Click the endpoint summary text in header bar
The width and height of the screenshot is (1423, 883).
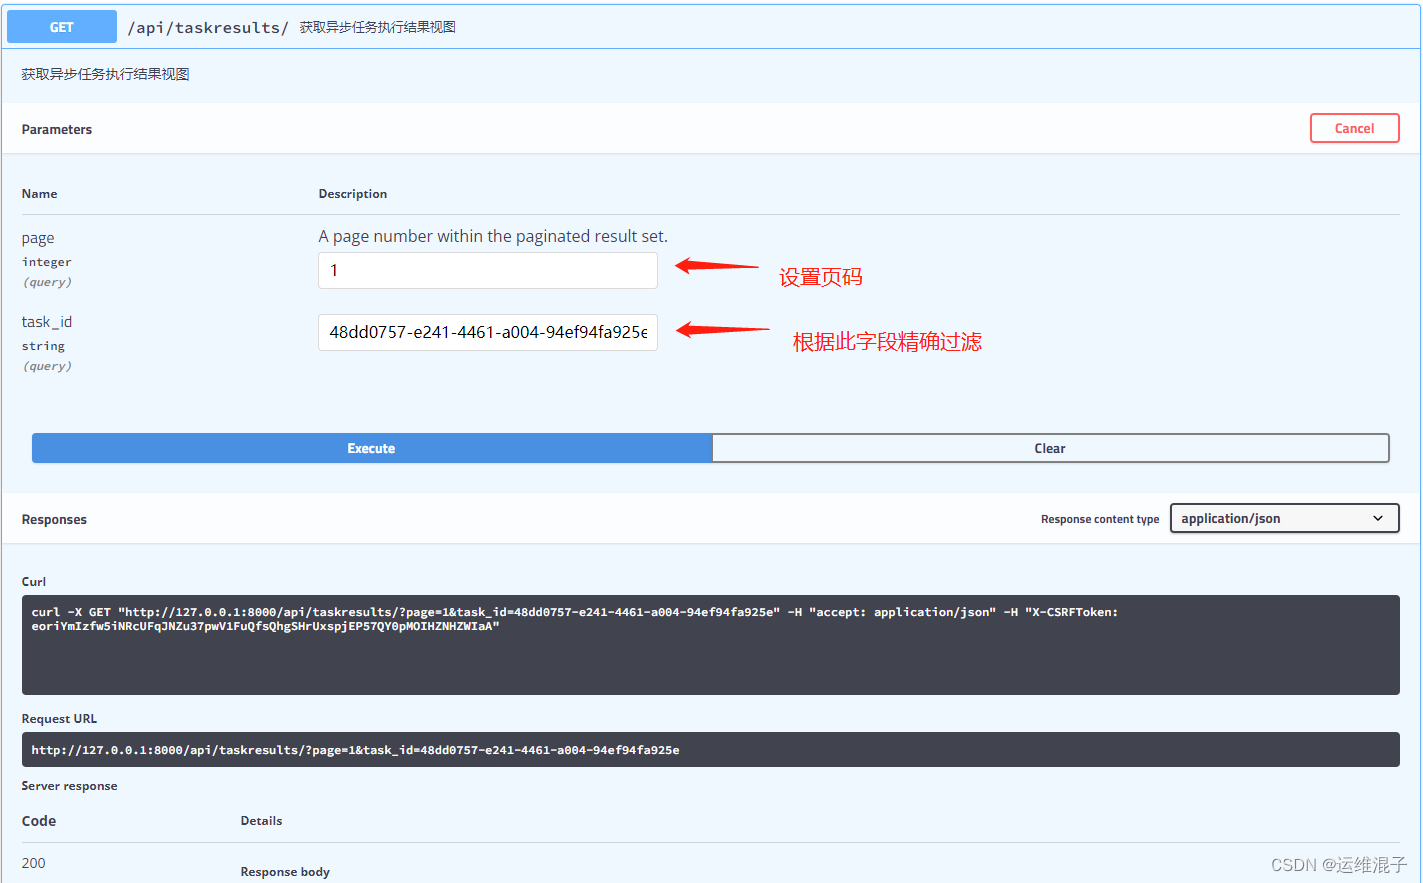(378, 27)
